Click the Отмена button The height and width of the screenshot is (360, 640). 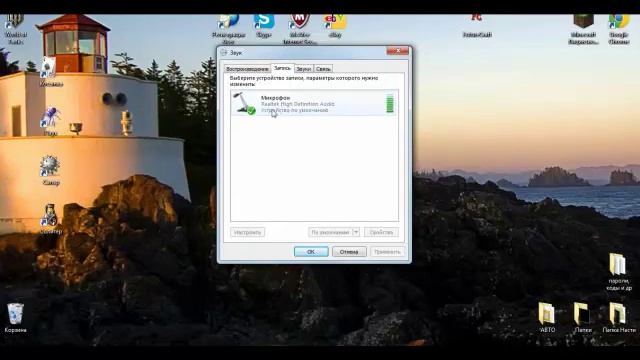[349, 252]
